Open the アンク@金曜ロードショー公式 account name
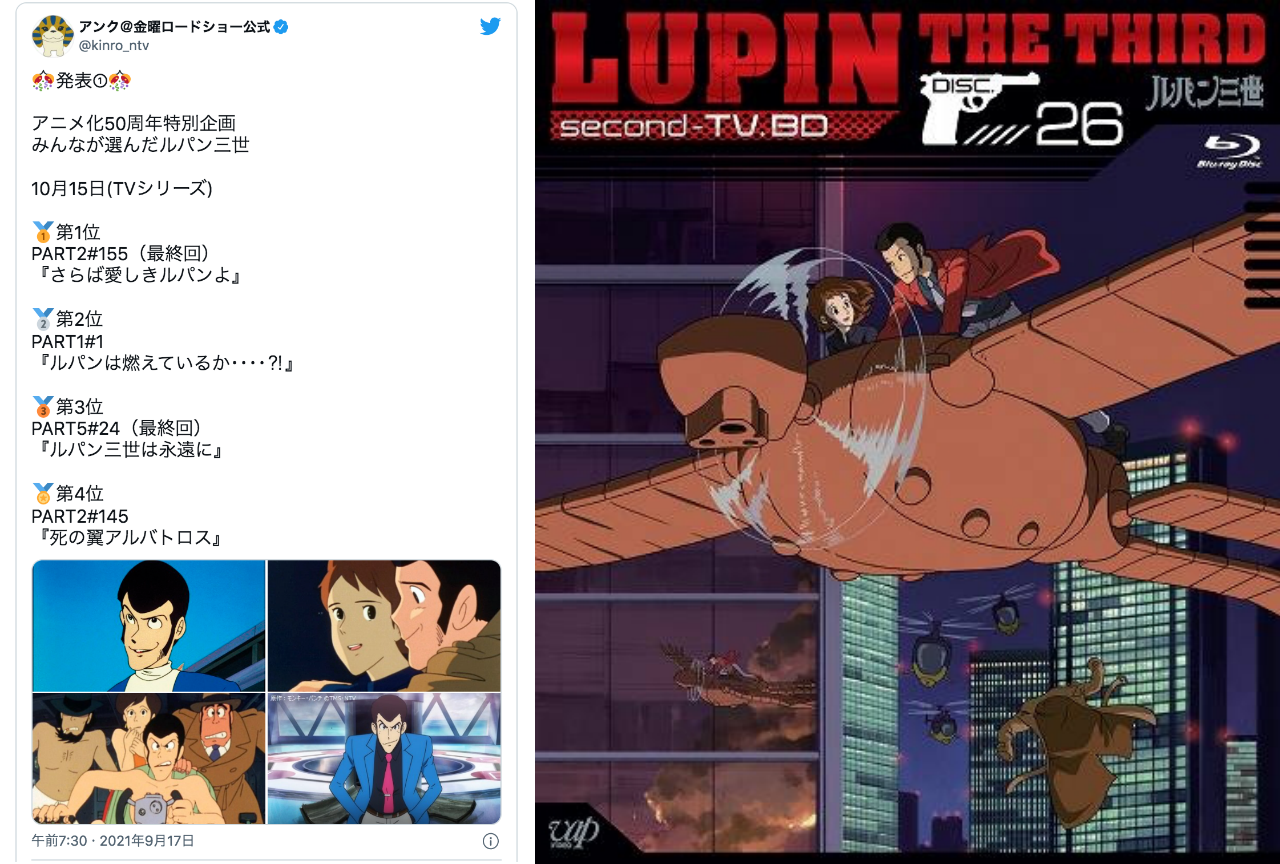The image size is (1280, 864). (175, 27)
